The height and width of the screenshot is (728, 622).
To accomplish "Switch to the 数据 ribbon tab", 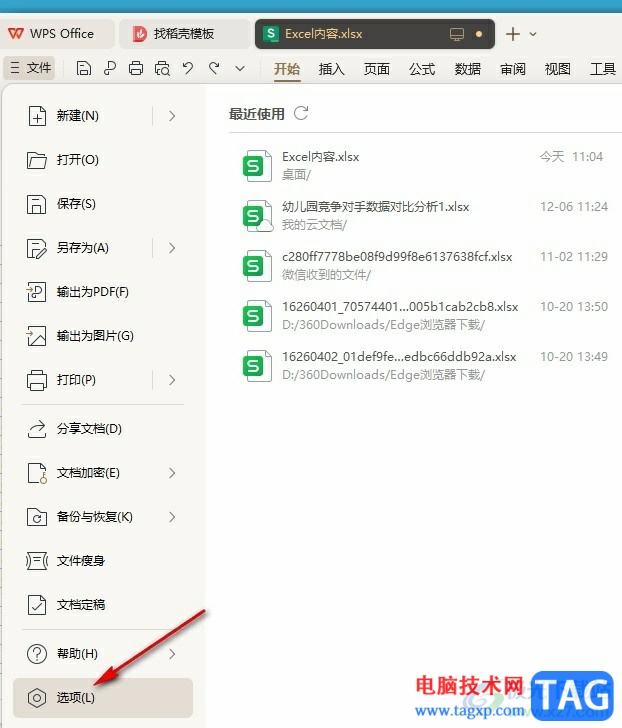I will (467, 69).
